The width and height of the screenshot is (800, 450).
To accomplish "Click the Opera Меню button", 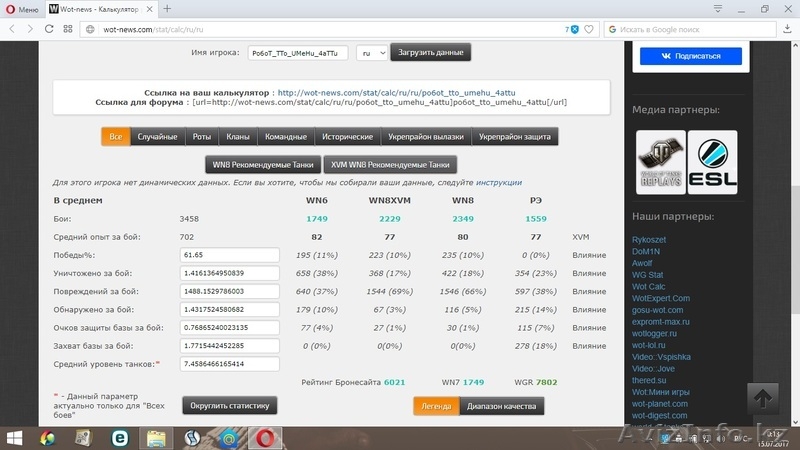I will pyautogui.click(x=22, y=9).
